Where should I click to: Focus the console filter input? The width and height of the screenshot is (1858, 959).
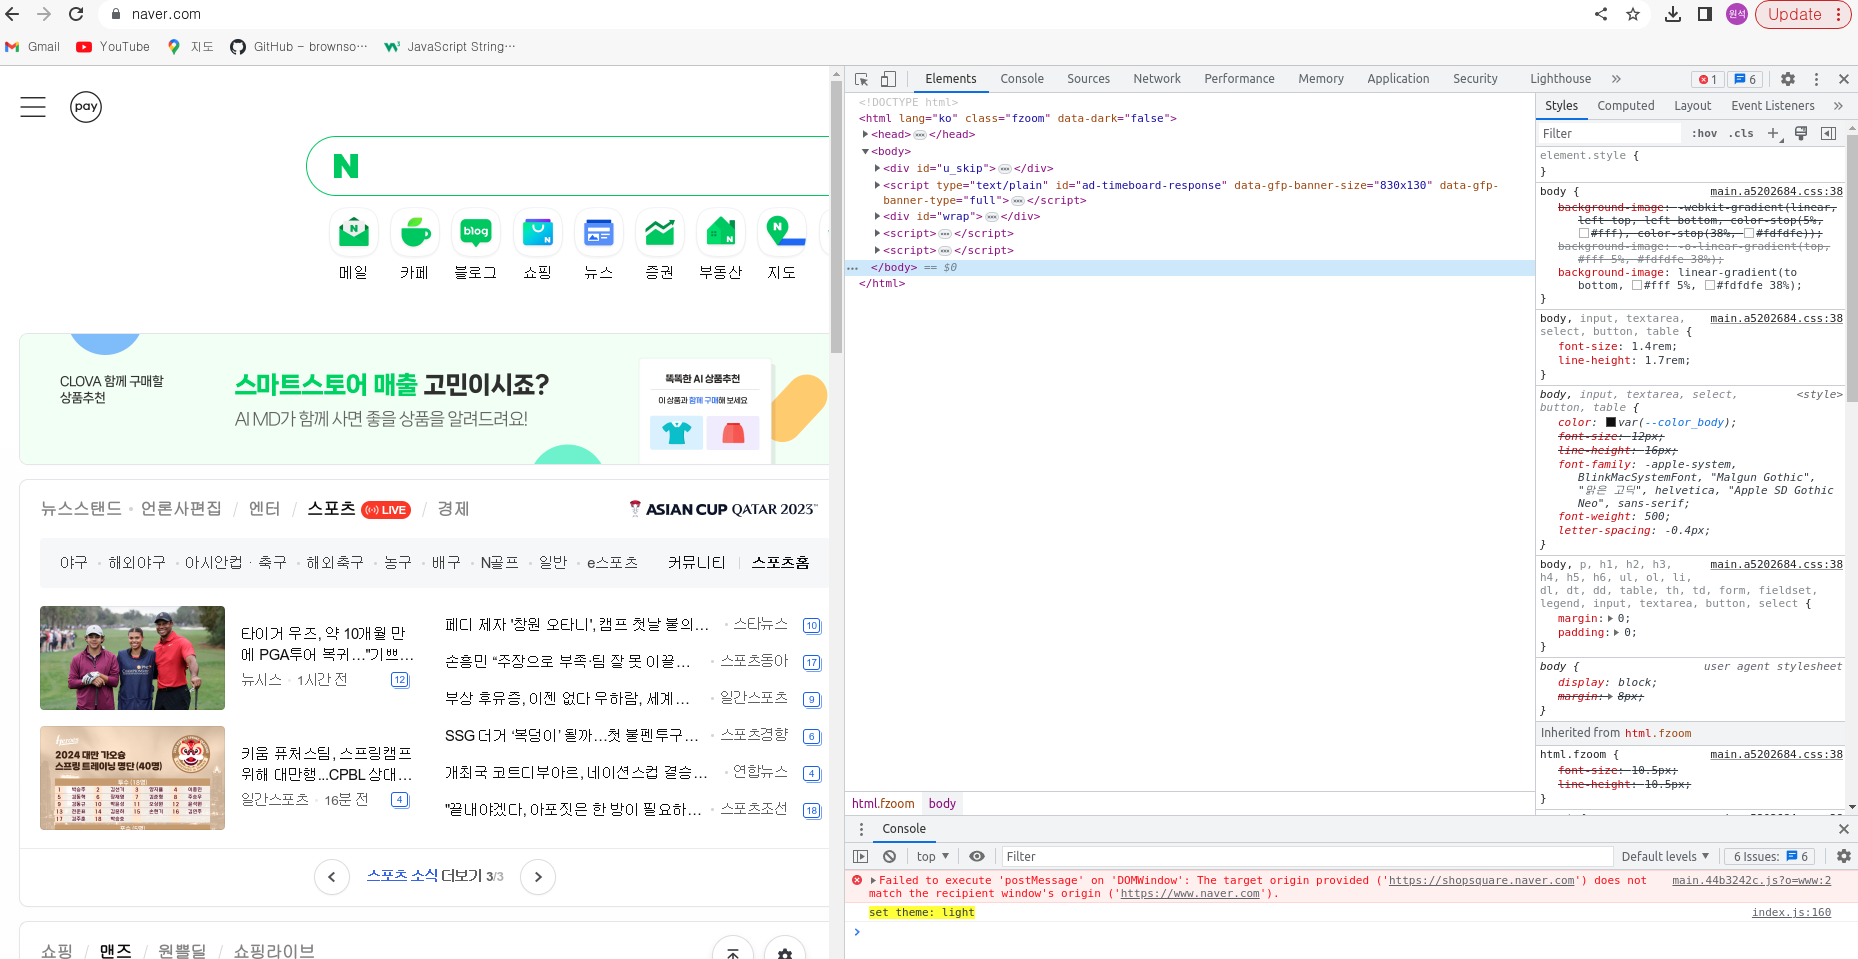pyautogui.click(x=1307, y=856)
